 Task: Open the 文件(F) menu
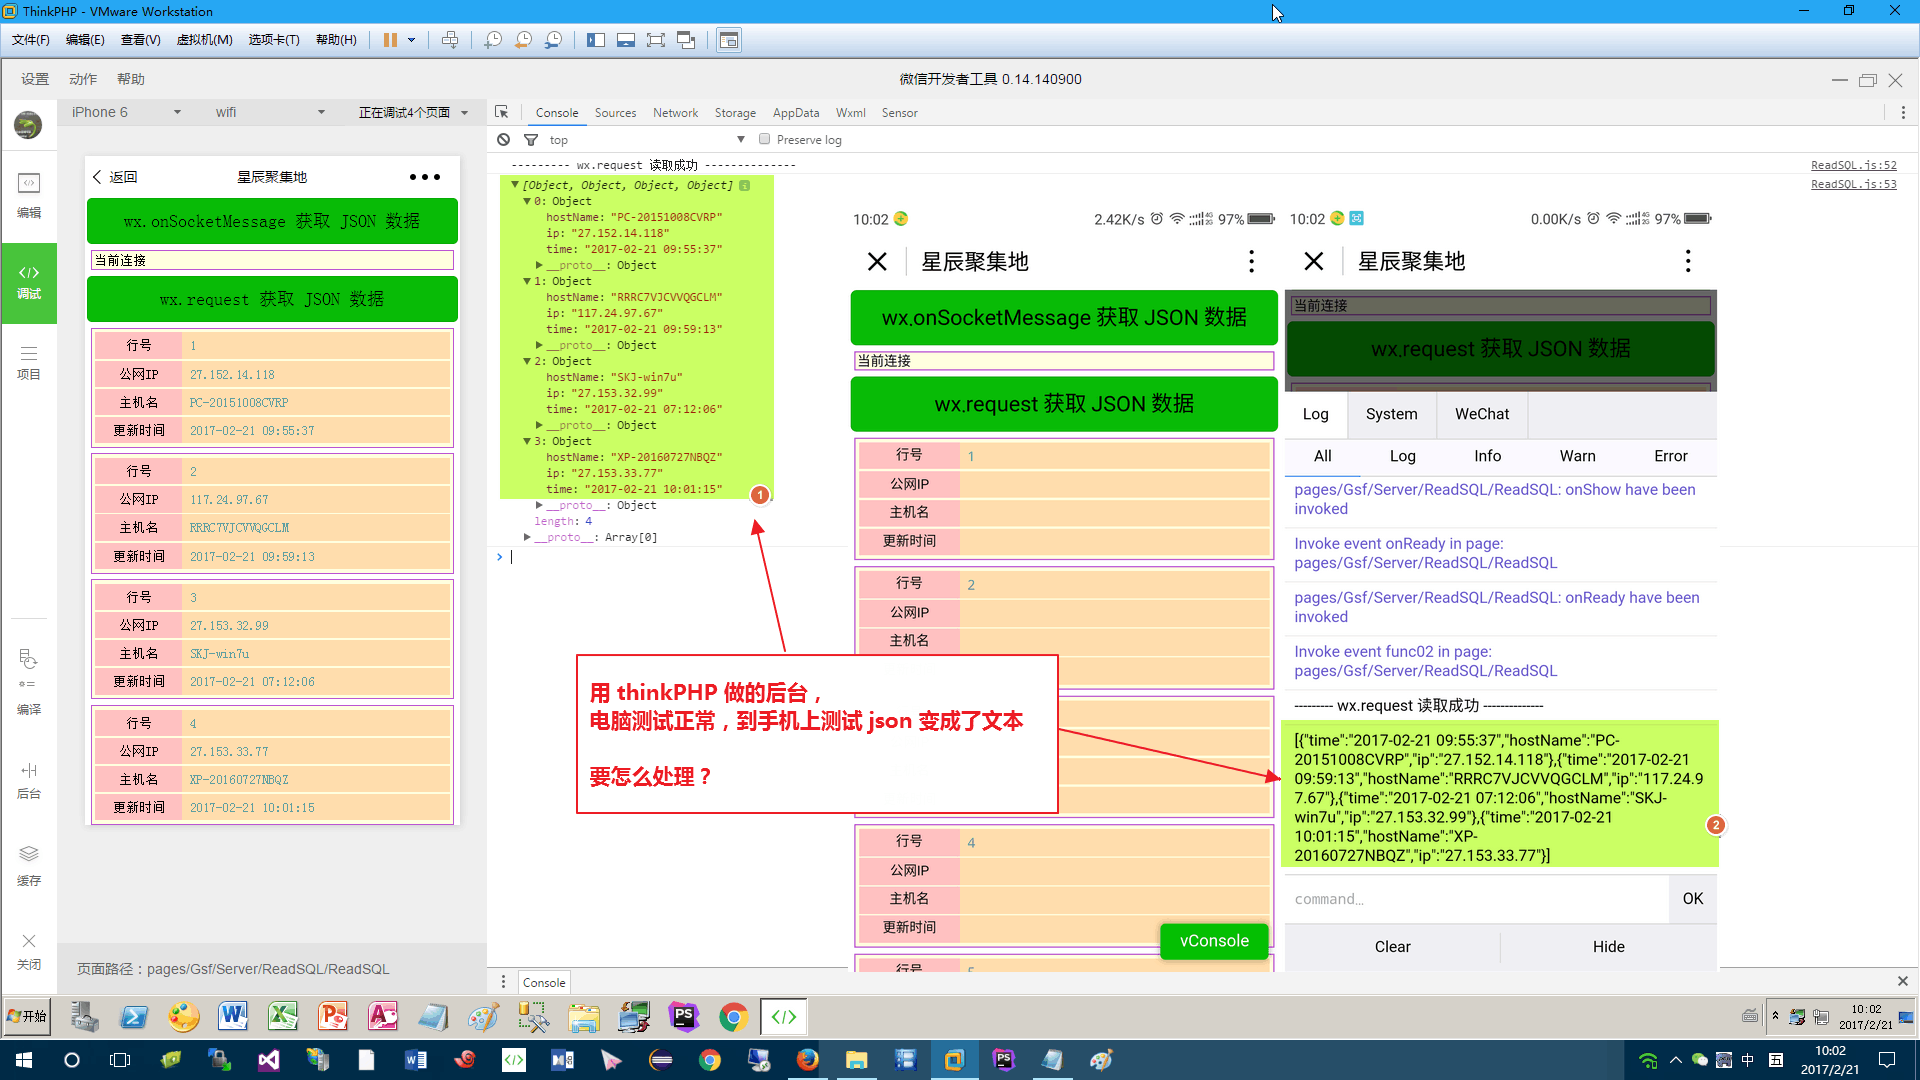[31, 40]
